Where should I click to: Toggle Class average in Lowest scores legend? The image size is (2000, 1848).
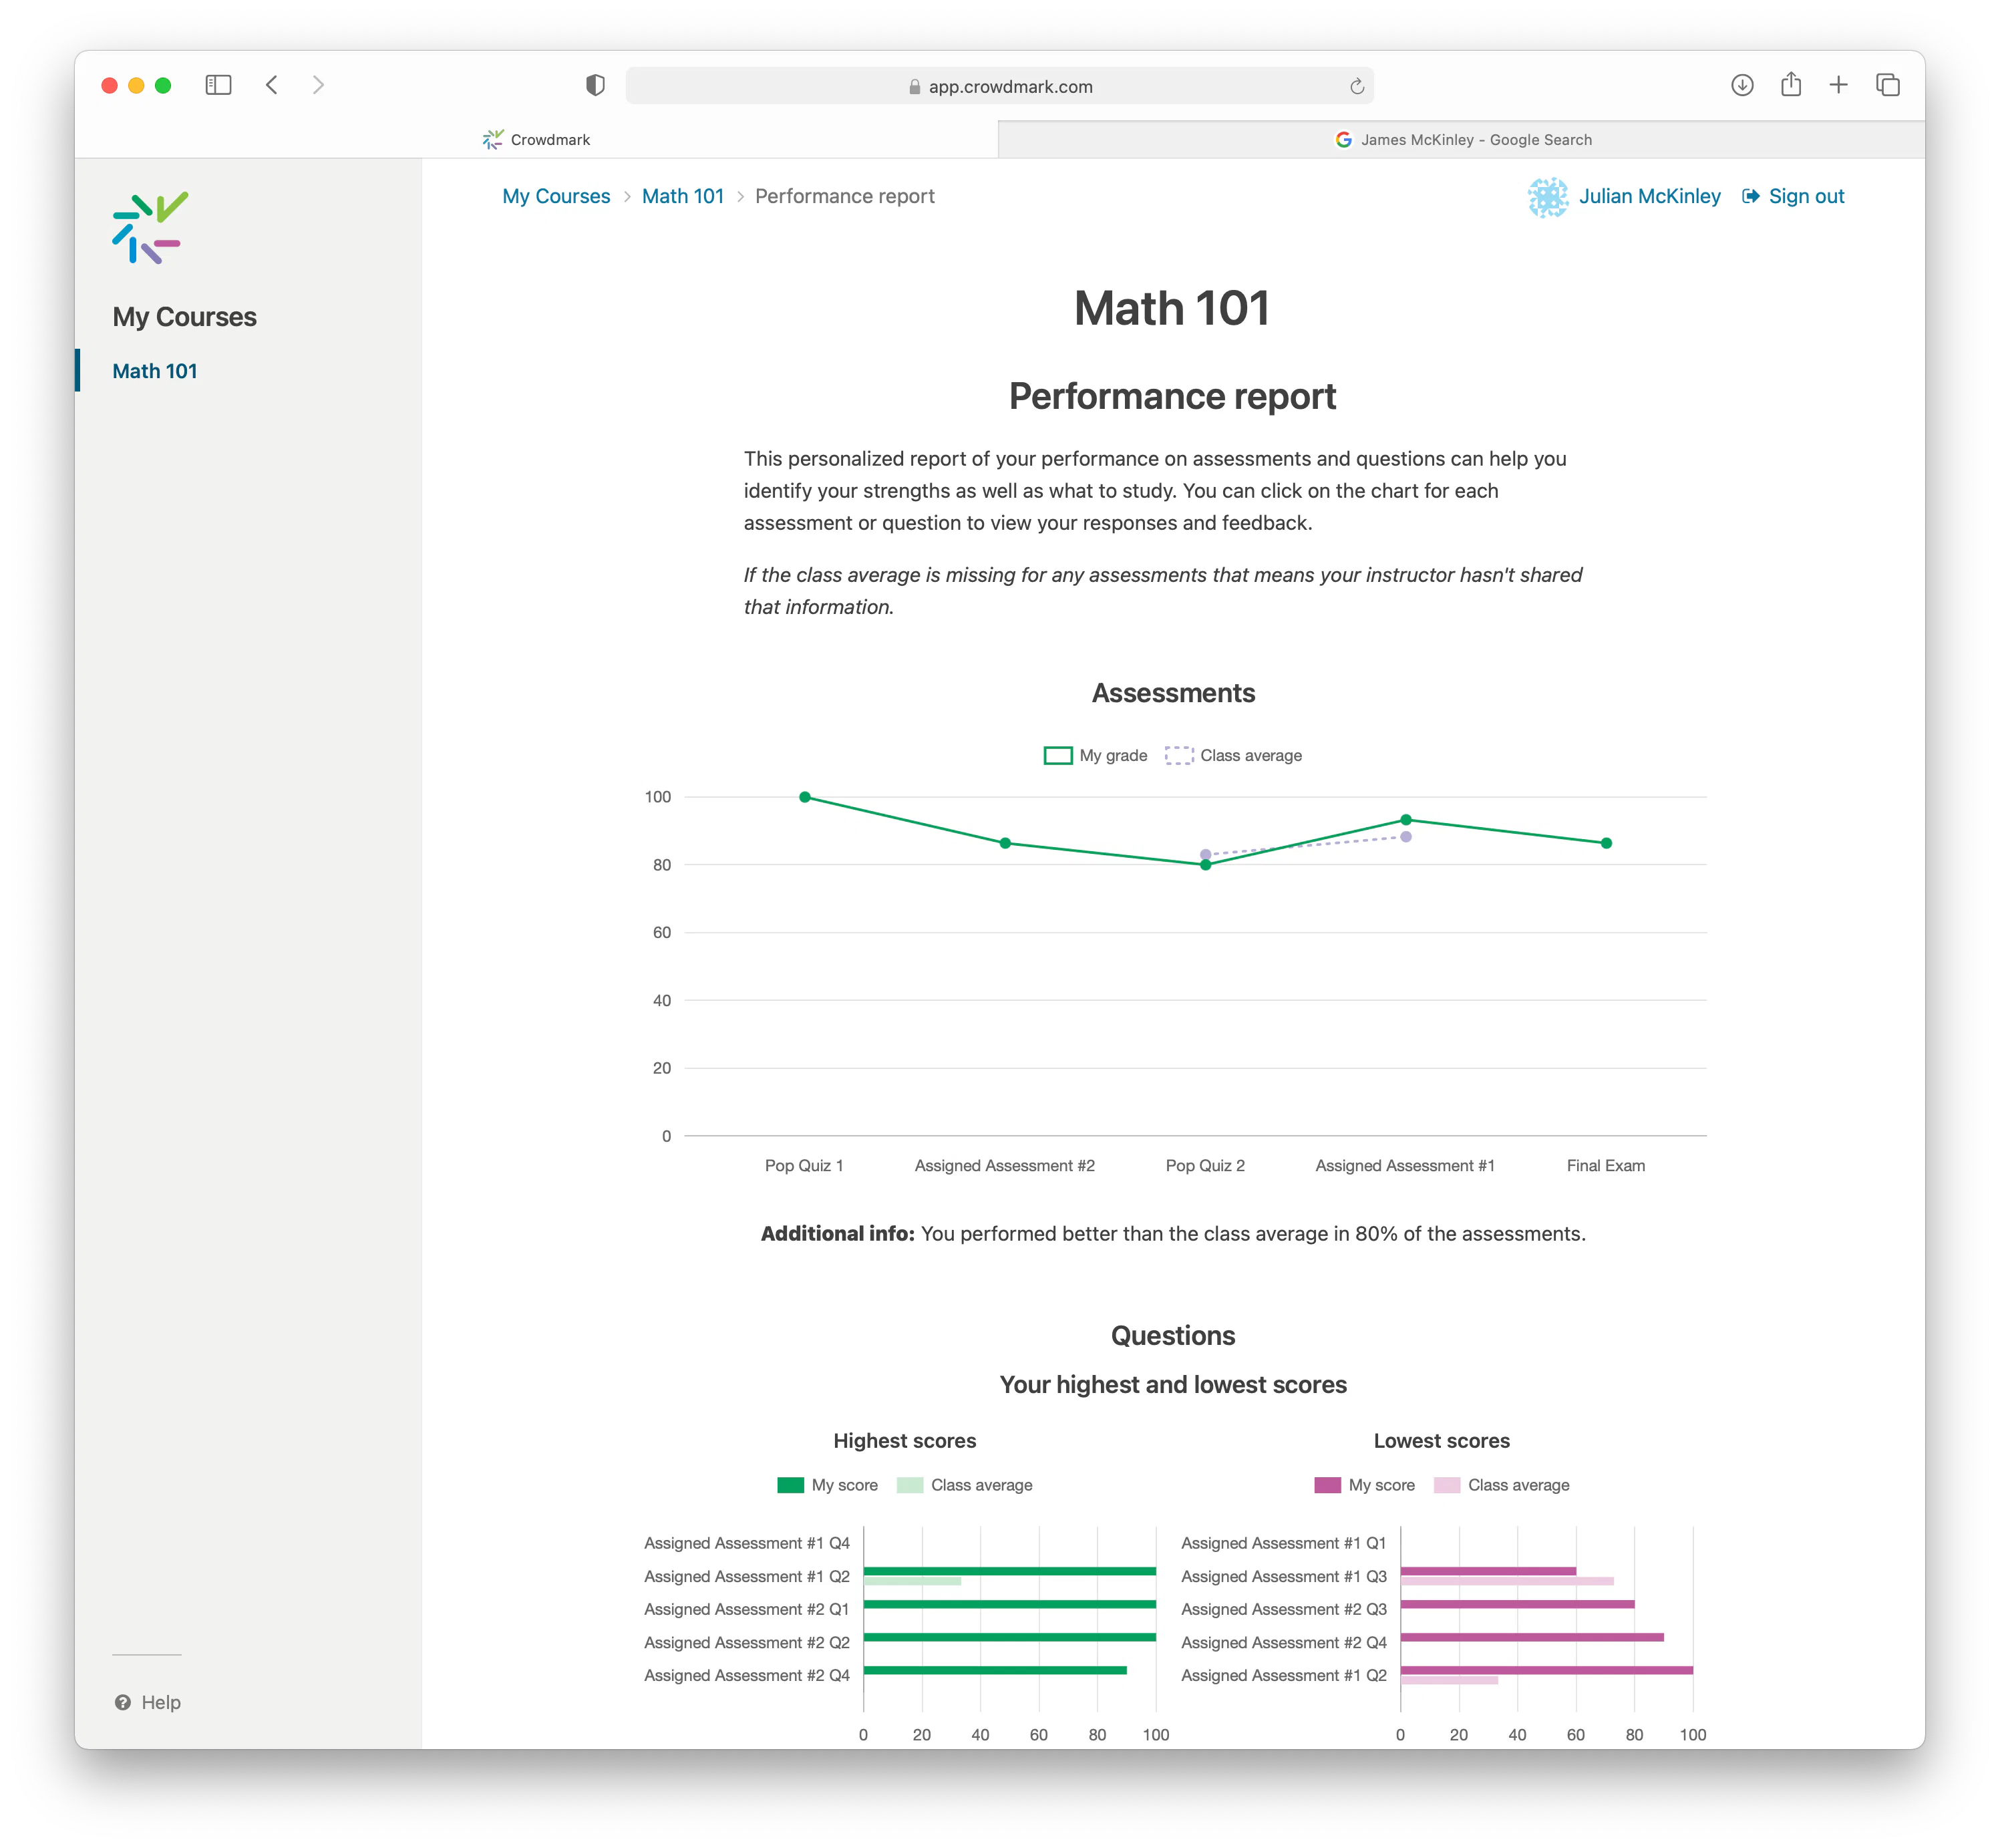click(1501, 1485)
